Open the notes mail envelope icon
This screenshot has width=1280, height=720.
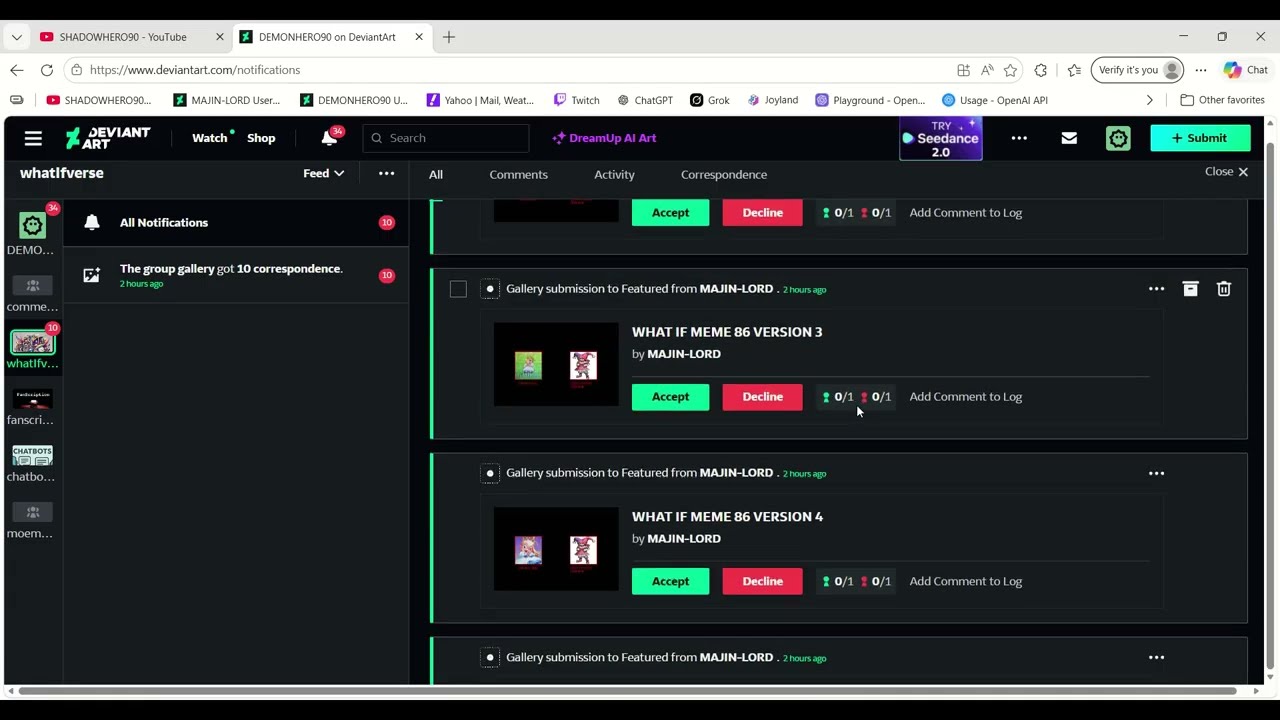[x=1069, y=138]
